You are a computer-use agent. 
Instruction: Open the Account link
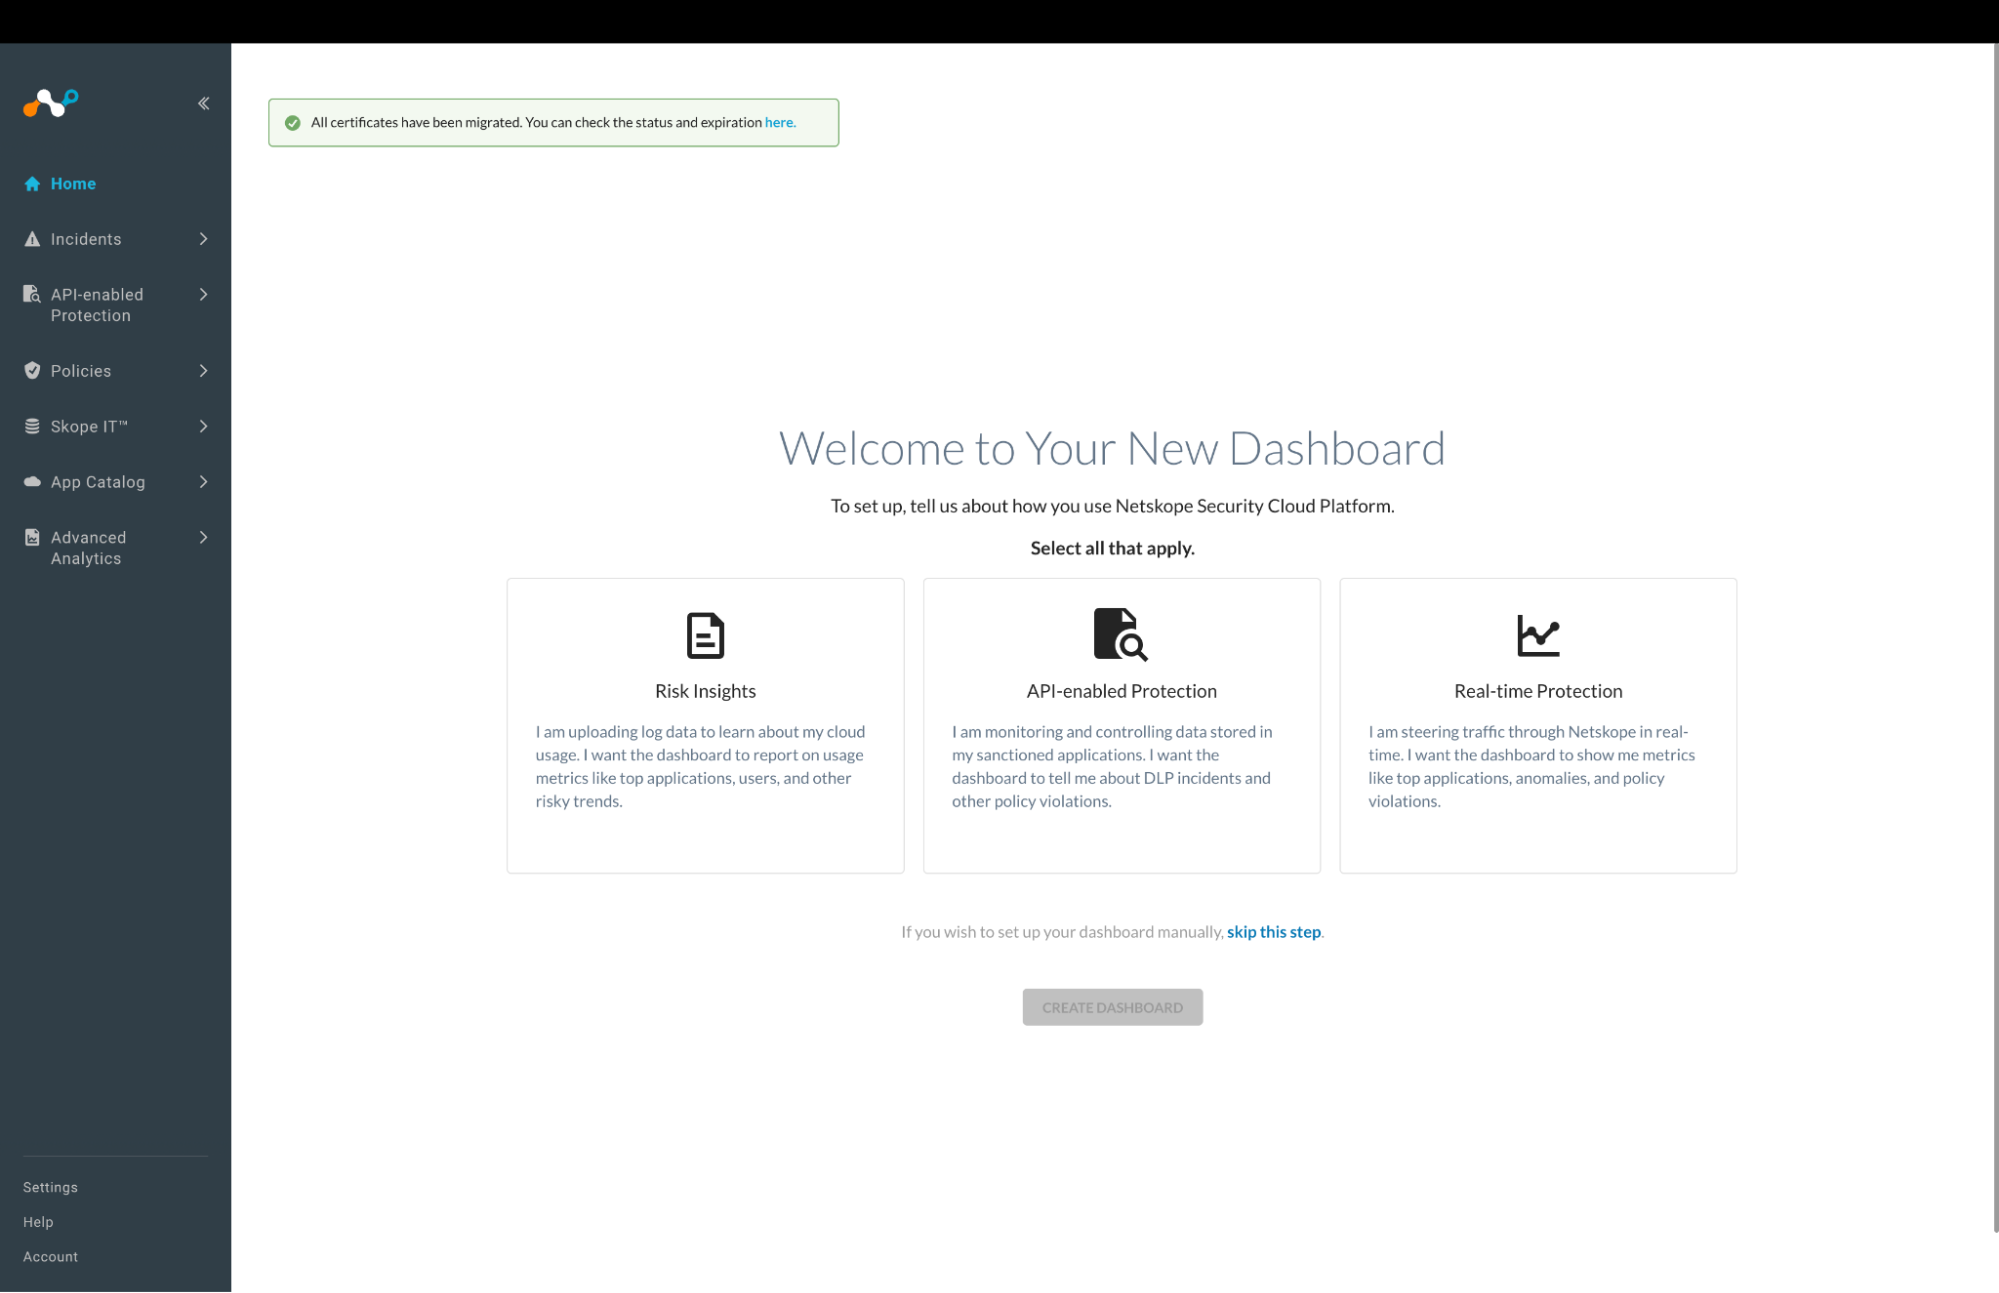coord(50,1257)
